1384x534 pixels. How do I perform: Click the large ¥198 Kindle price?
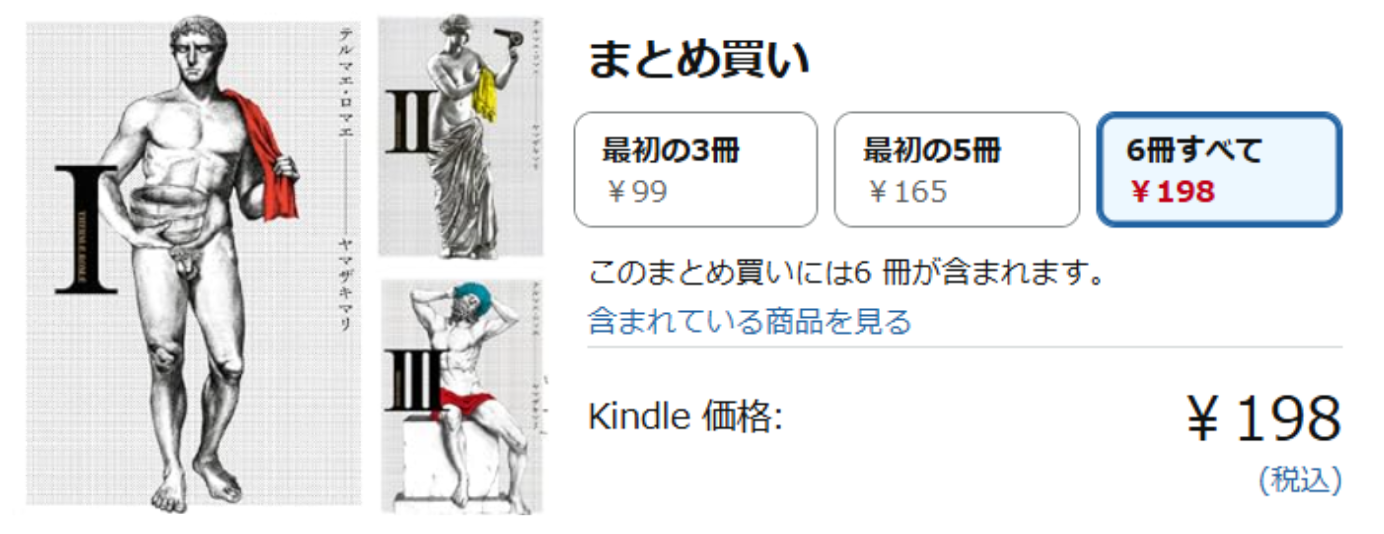[1263, 418]
